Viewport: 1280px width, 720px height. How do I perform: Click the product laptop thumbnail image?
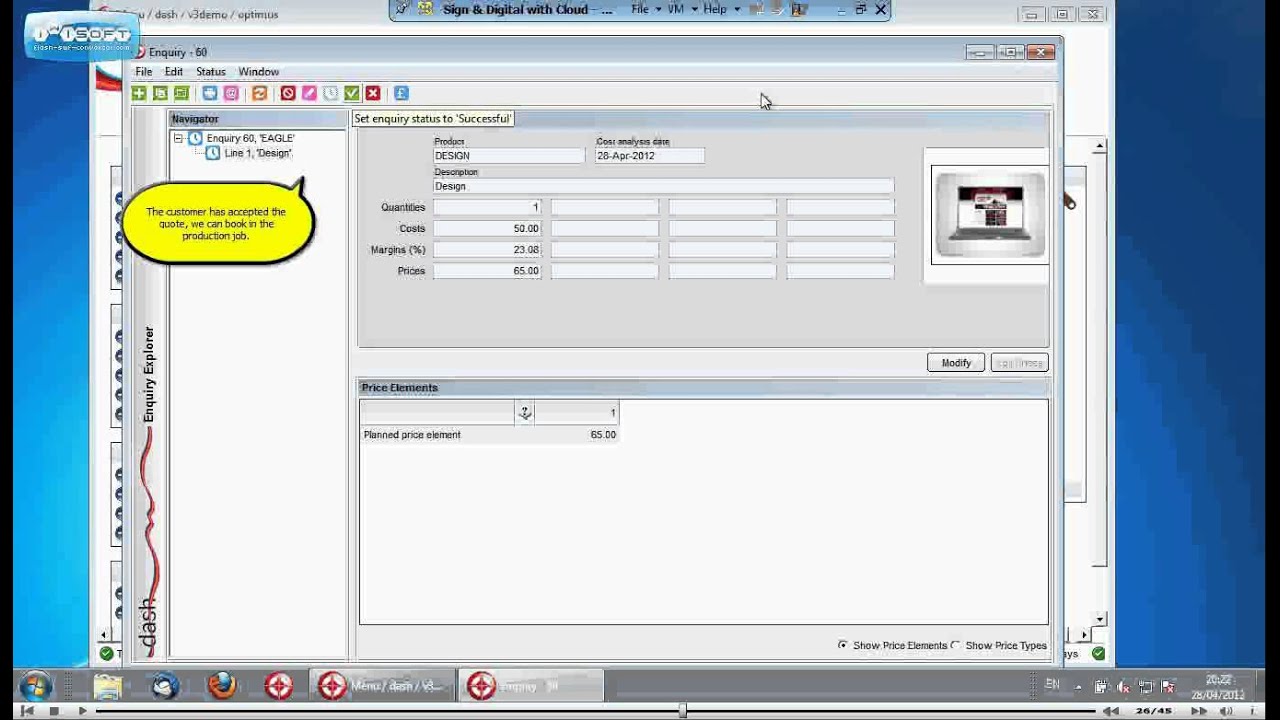990,215
